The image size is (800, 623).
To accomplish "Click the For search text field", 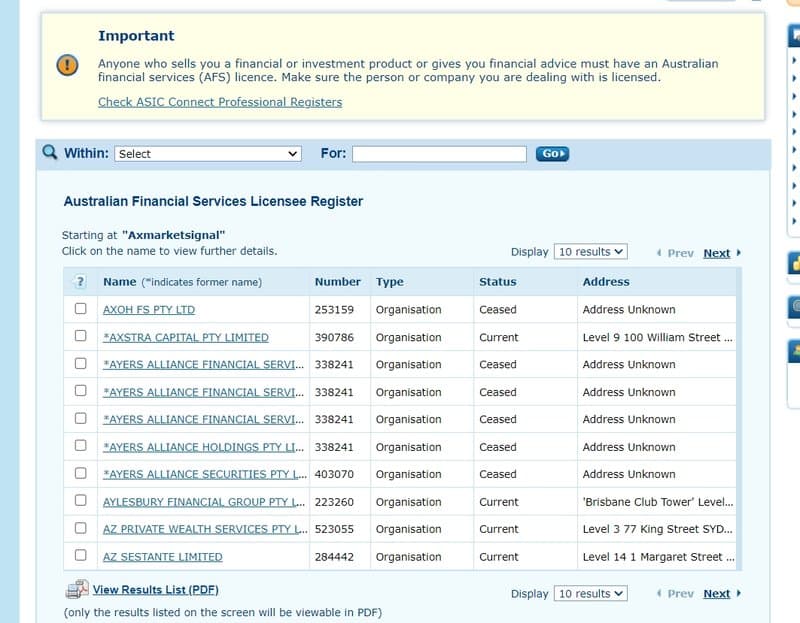I will (x=439, y=154).
